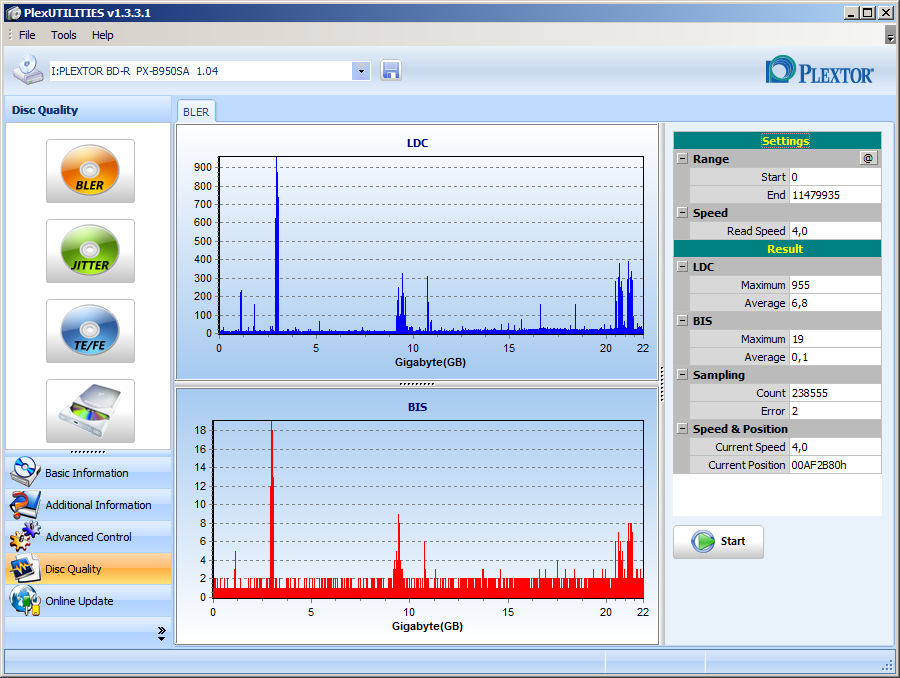The image size is (900, 678).
Task: Click the Range Start value field
Action: click(835, 177)
